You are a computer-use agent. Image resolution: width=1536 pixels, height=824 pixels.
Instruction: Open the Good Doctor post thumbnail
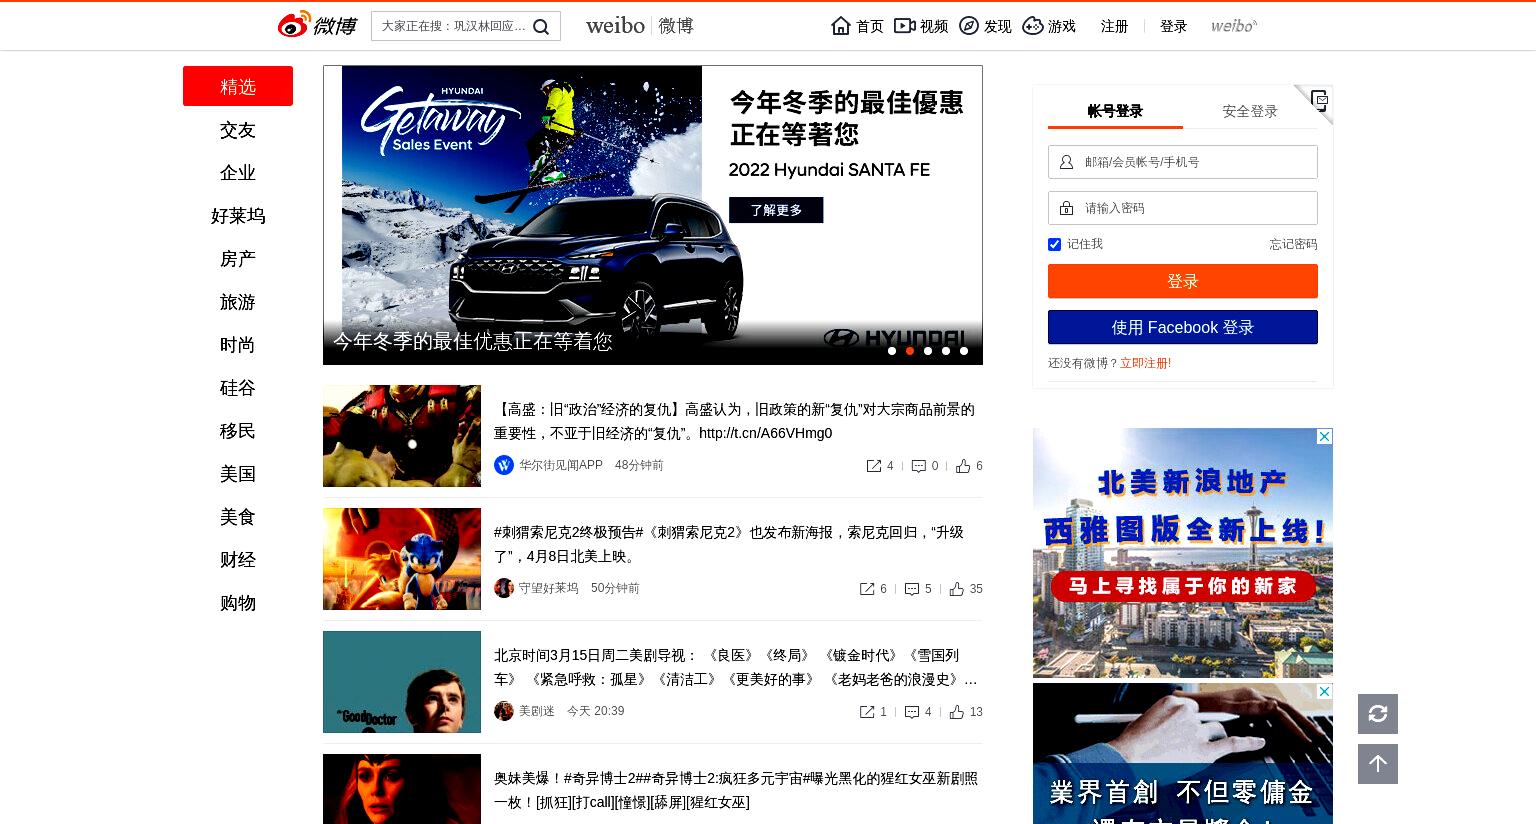coord(402,682)
